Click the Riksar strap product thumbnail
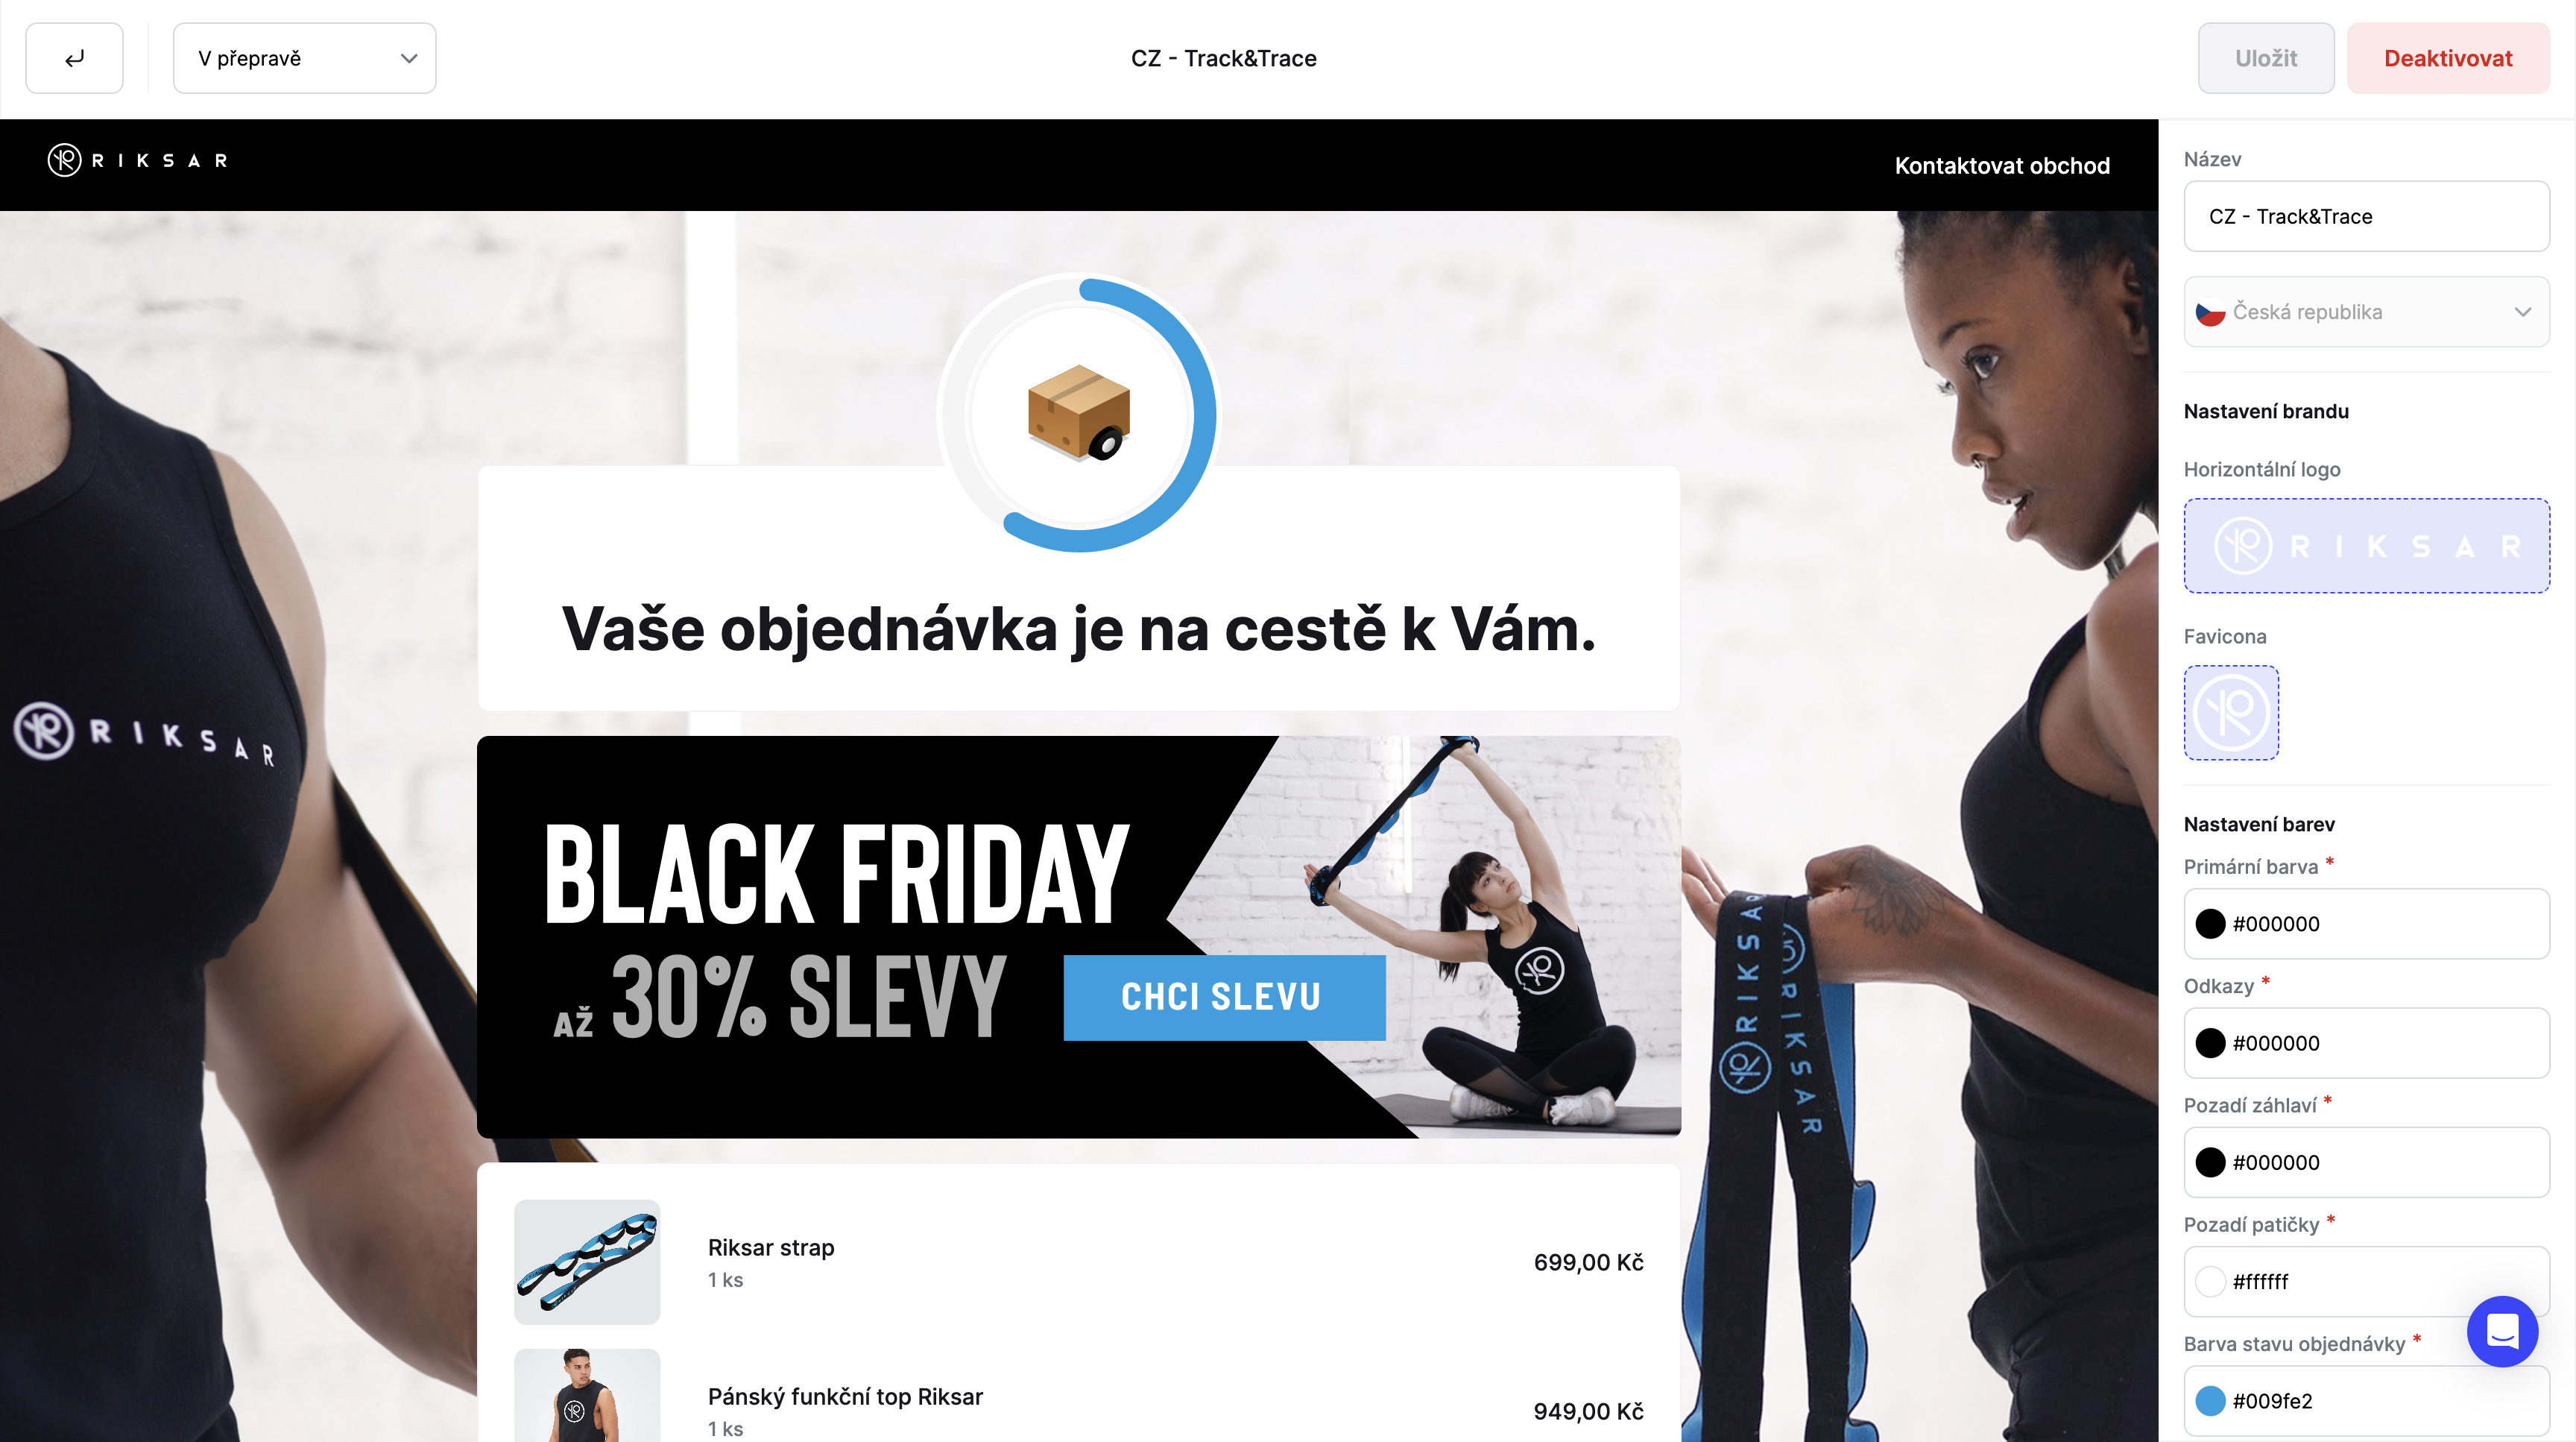Screen dimensions: 2576x1442 point(587,1261)
